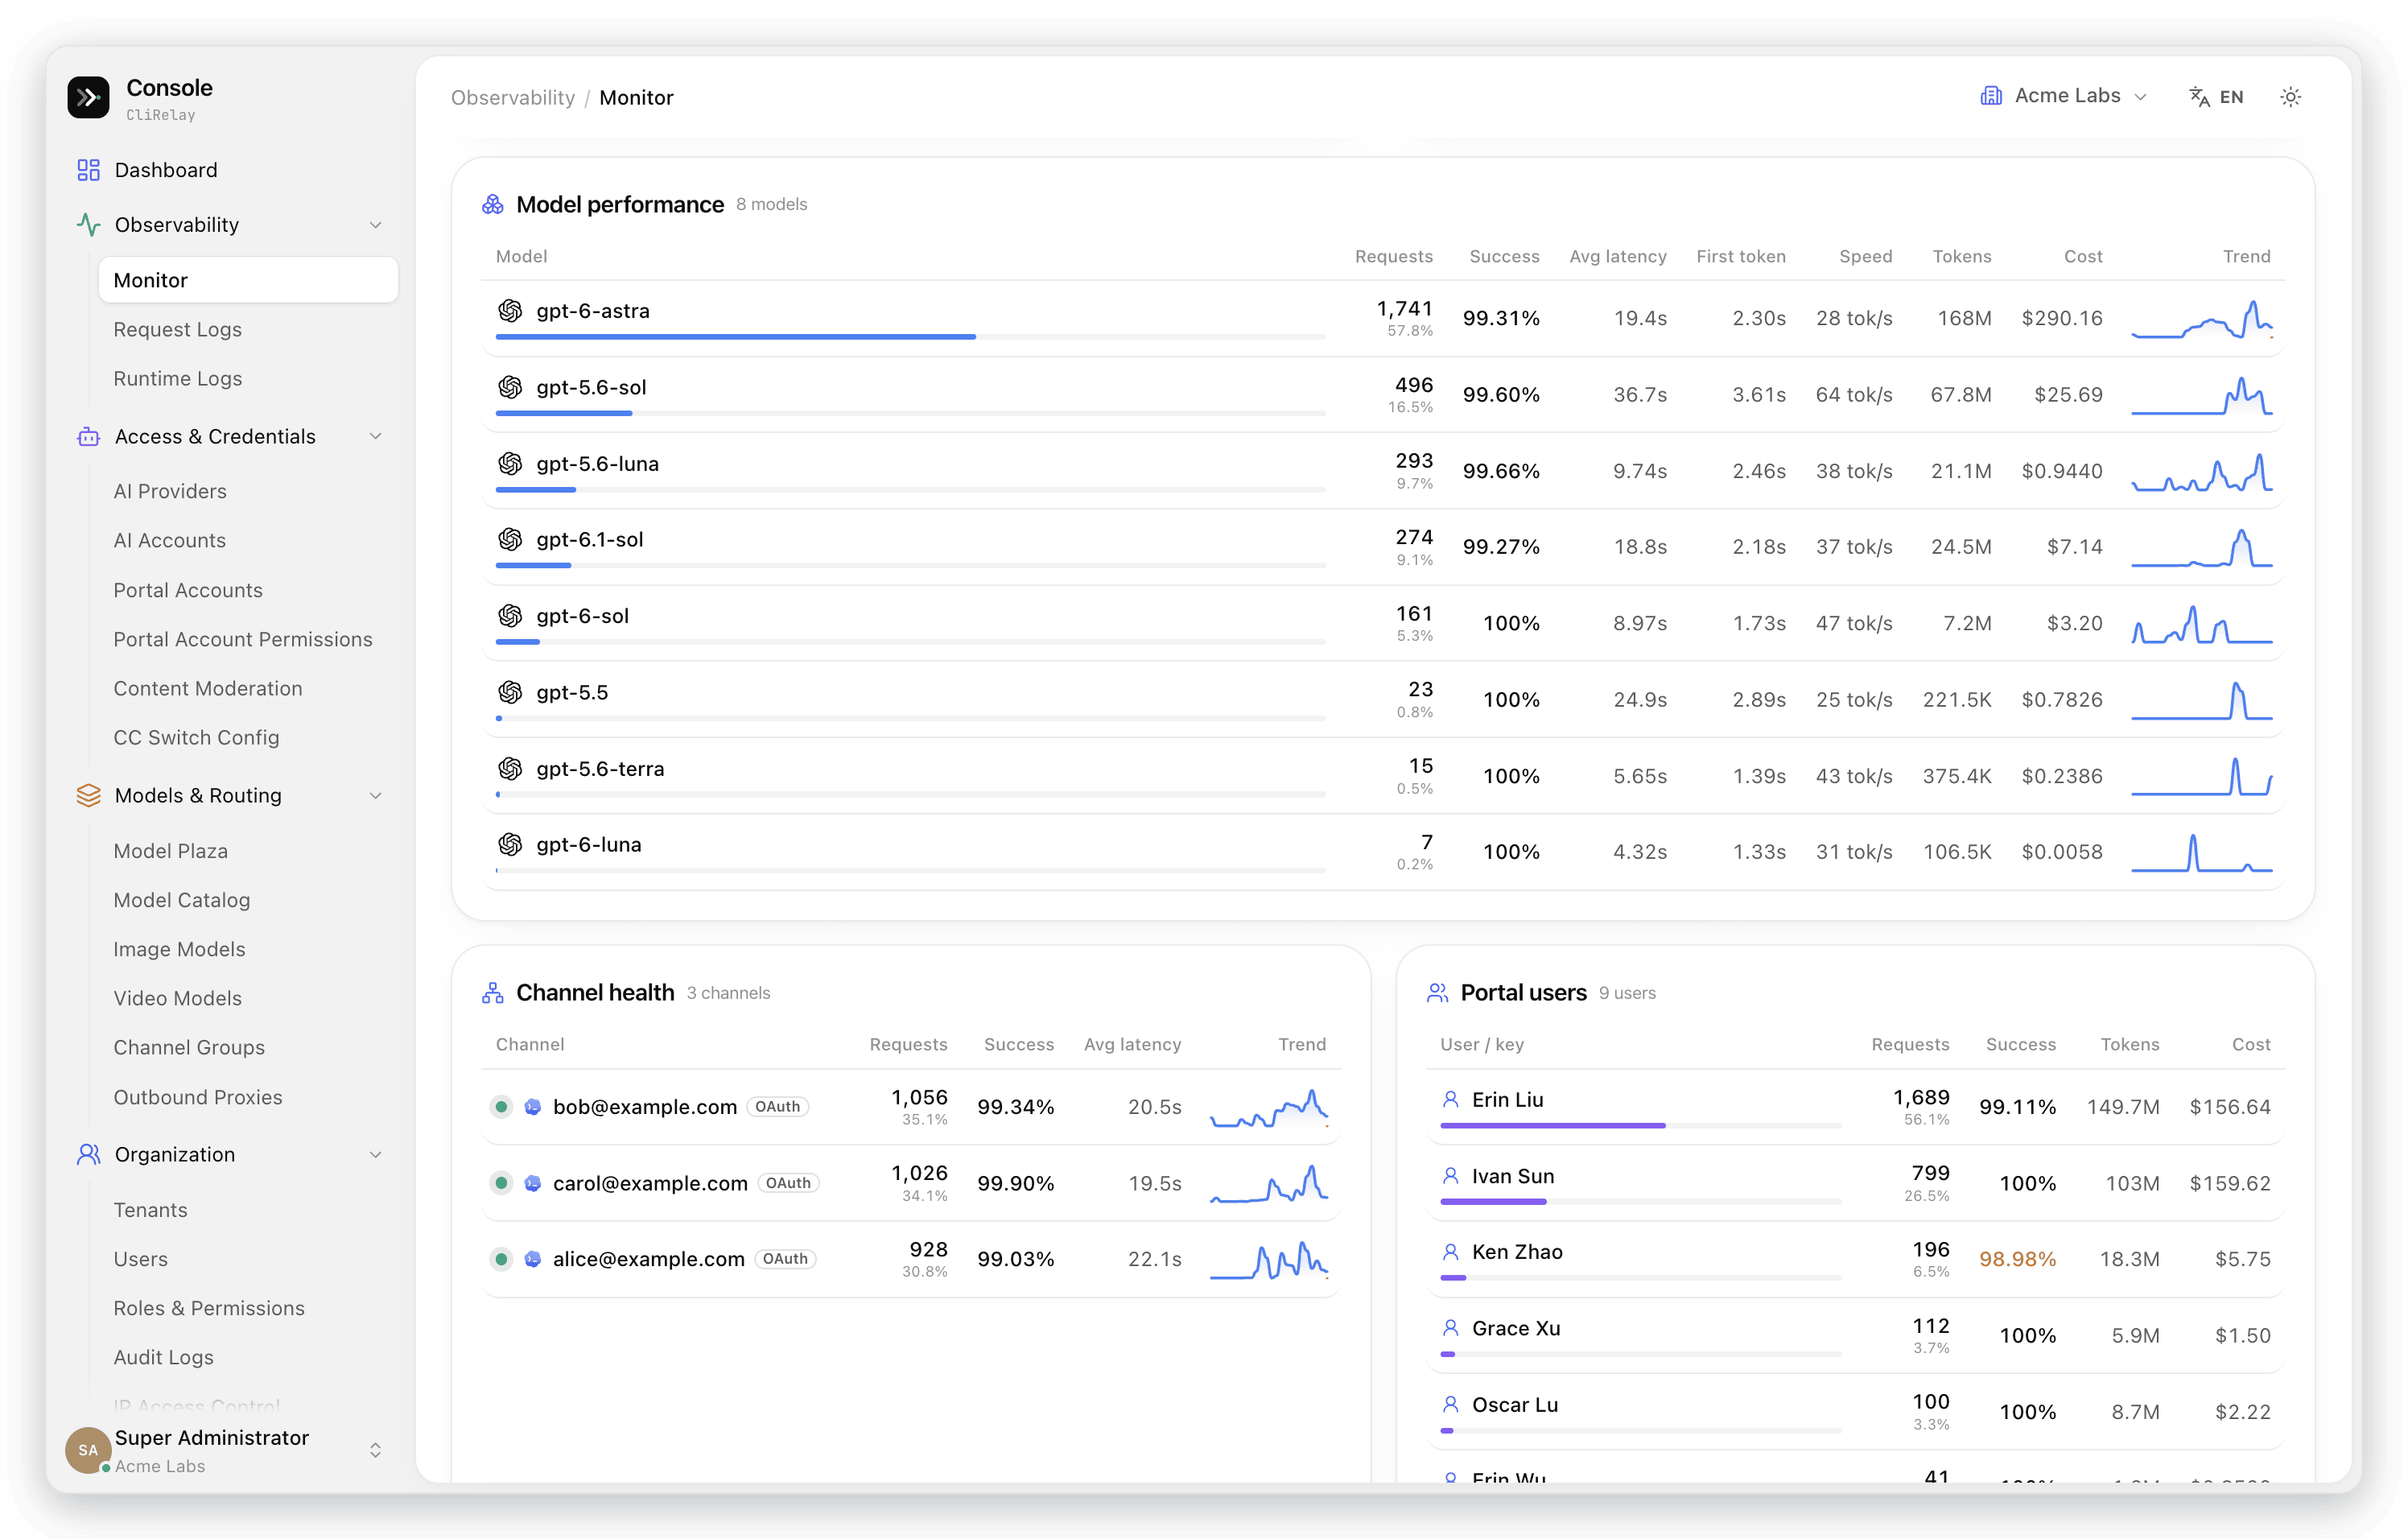Click the gpt-6-astra request share bar
This screenshot has width=2408, height=1539.
(910, 337)
